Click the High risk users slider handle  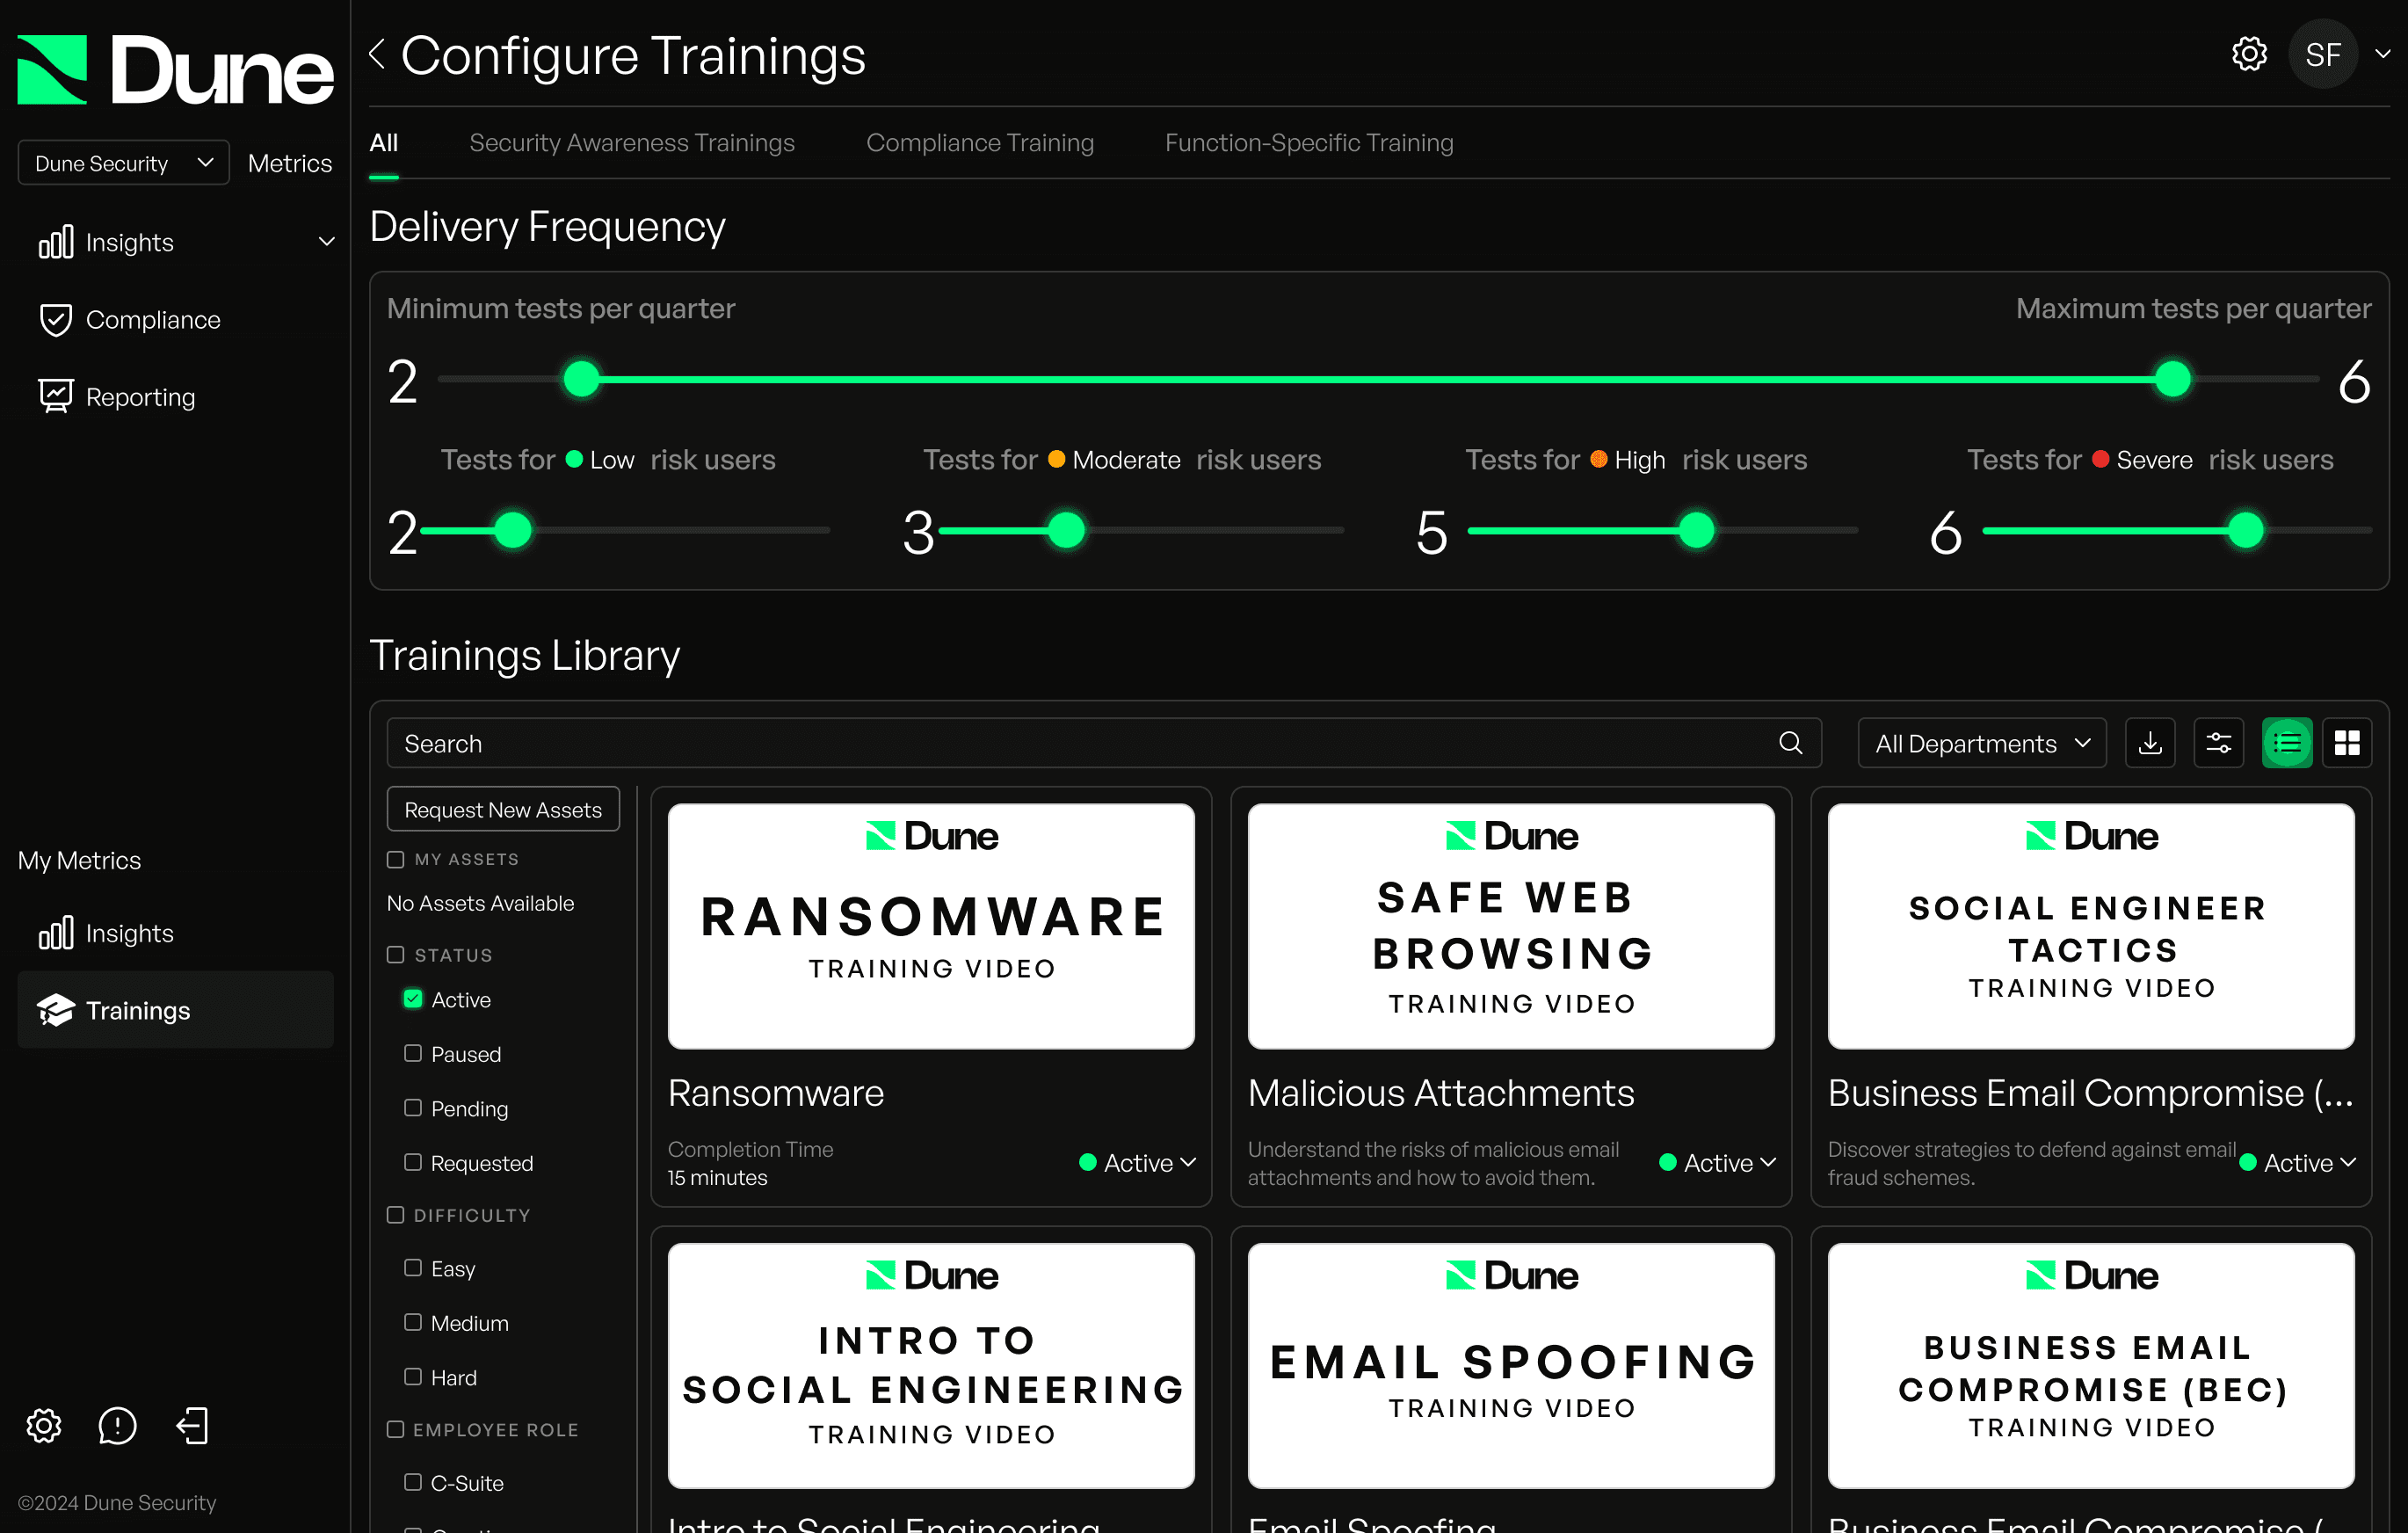1696,530
